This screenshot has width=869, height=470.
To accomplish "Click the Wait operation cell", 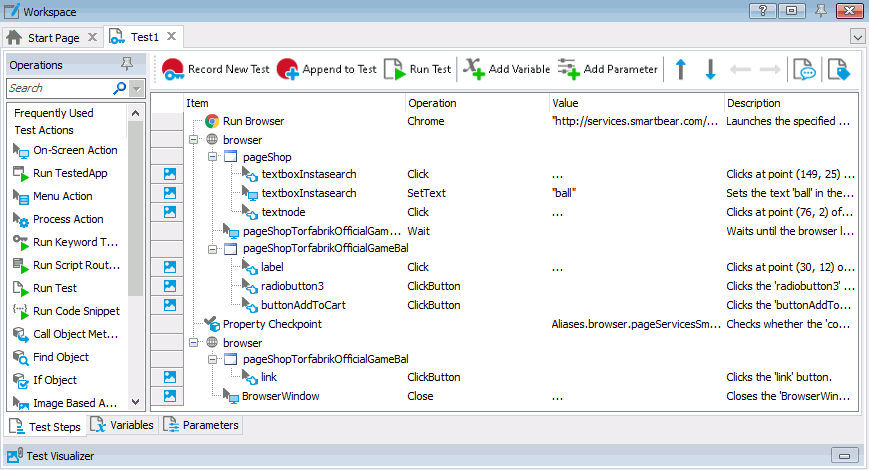I will click(x=418, y=231).
